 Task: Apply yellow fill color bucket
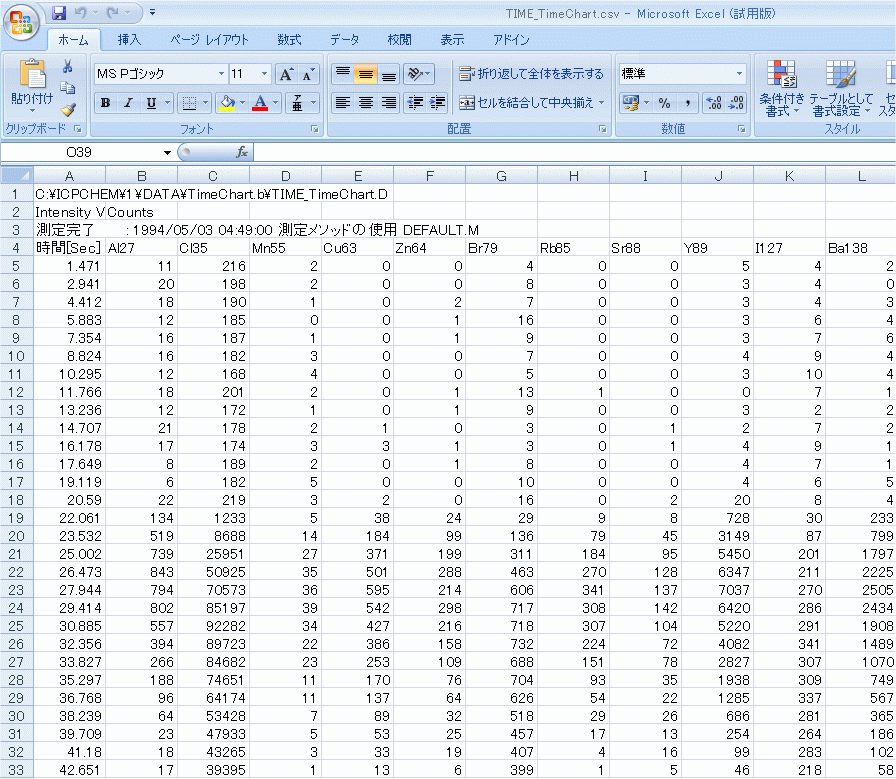(227, 103)
